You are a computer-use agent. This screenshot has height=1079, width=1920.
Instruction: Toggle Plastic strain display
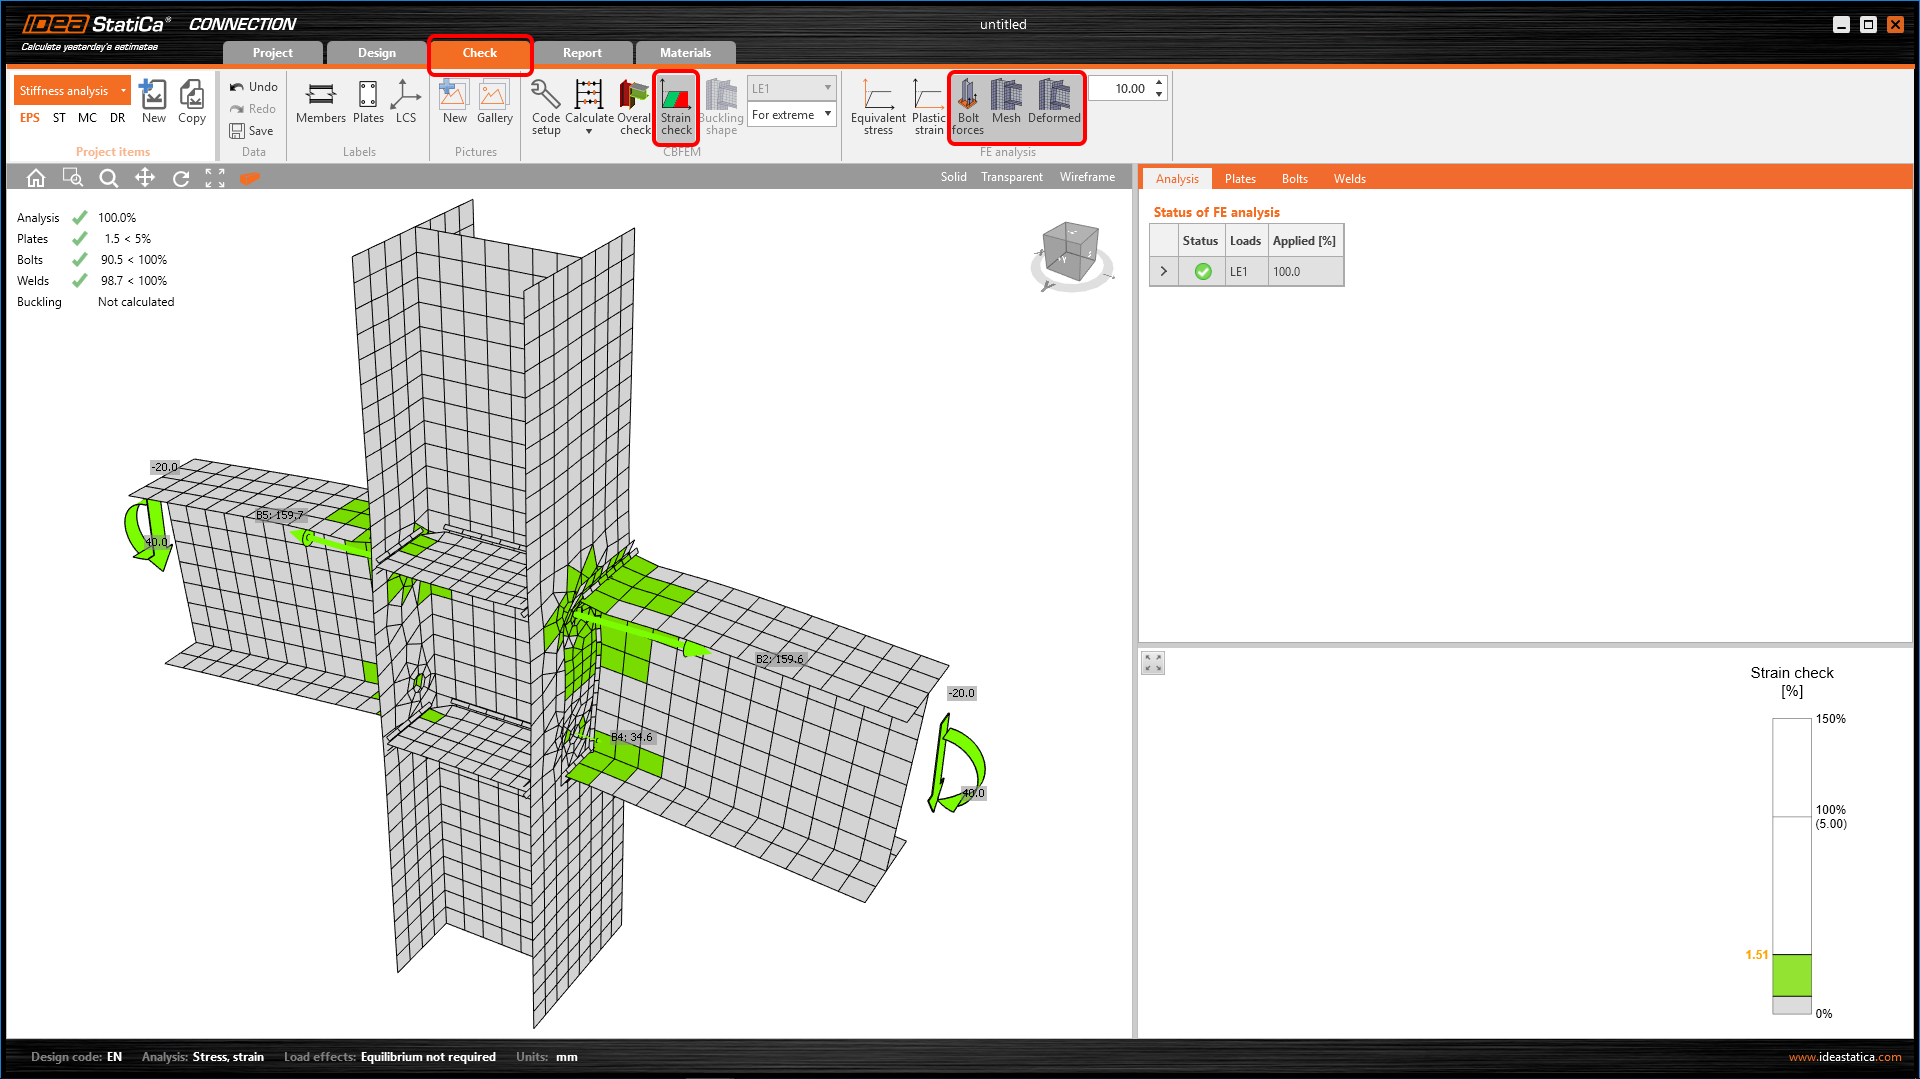(x=928, y=107)
